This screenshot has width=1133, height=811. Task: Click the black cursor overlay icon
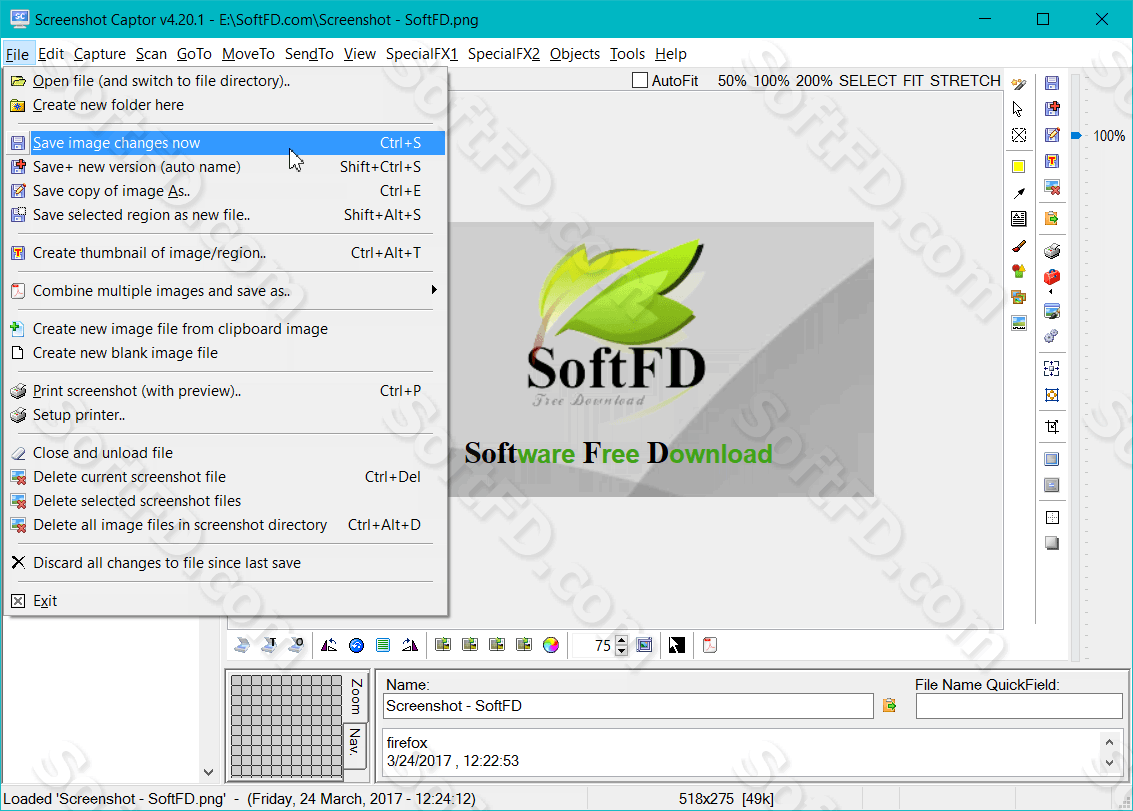[x=676, y=645]
